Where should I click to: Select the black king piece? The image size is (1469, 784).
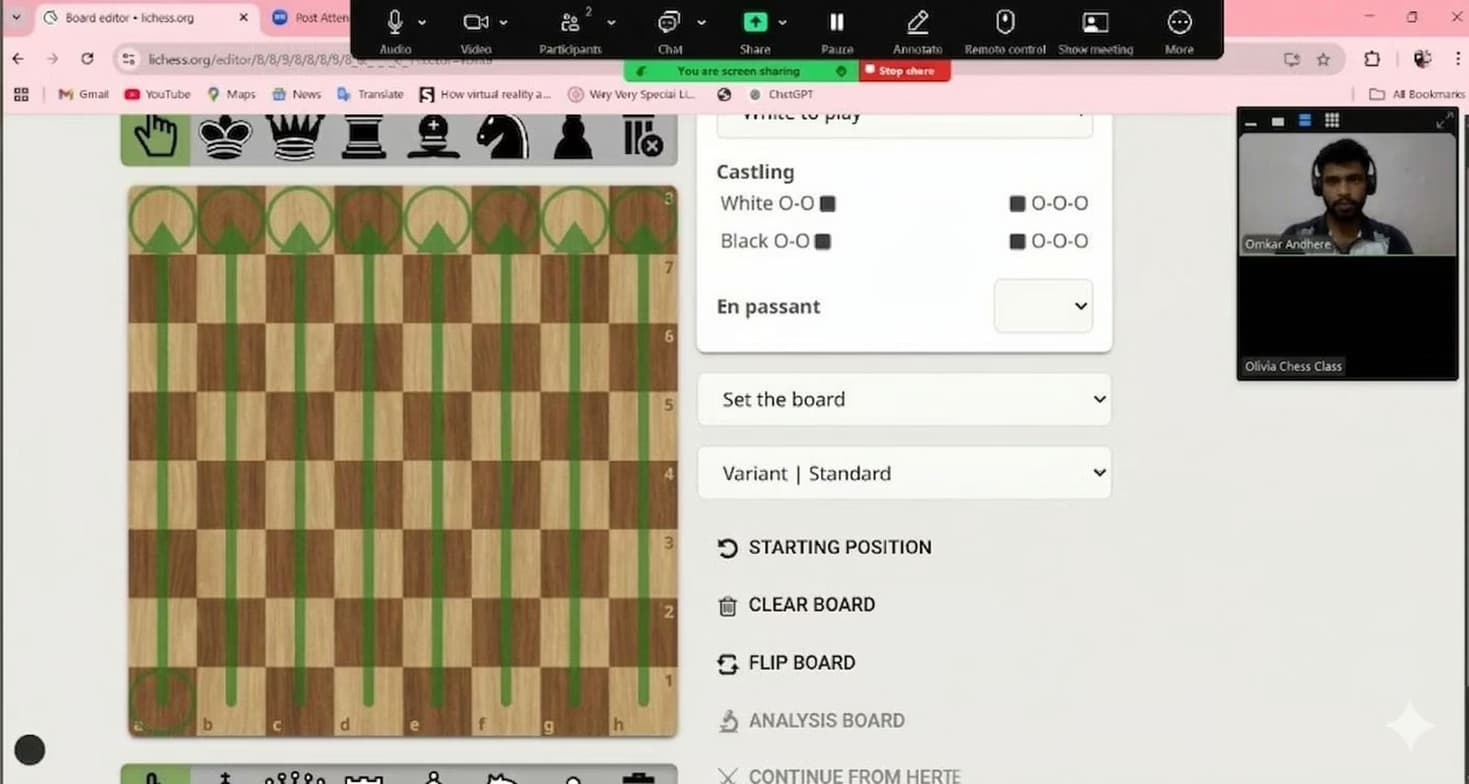tap(225, 138)
